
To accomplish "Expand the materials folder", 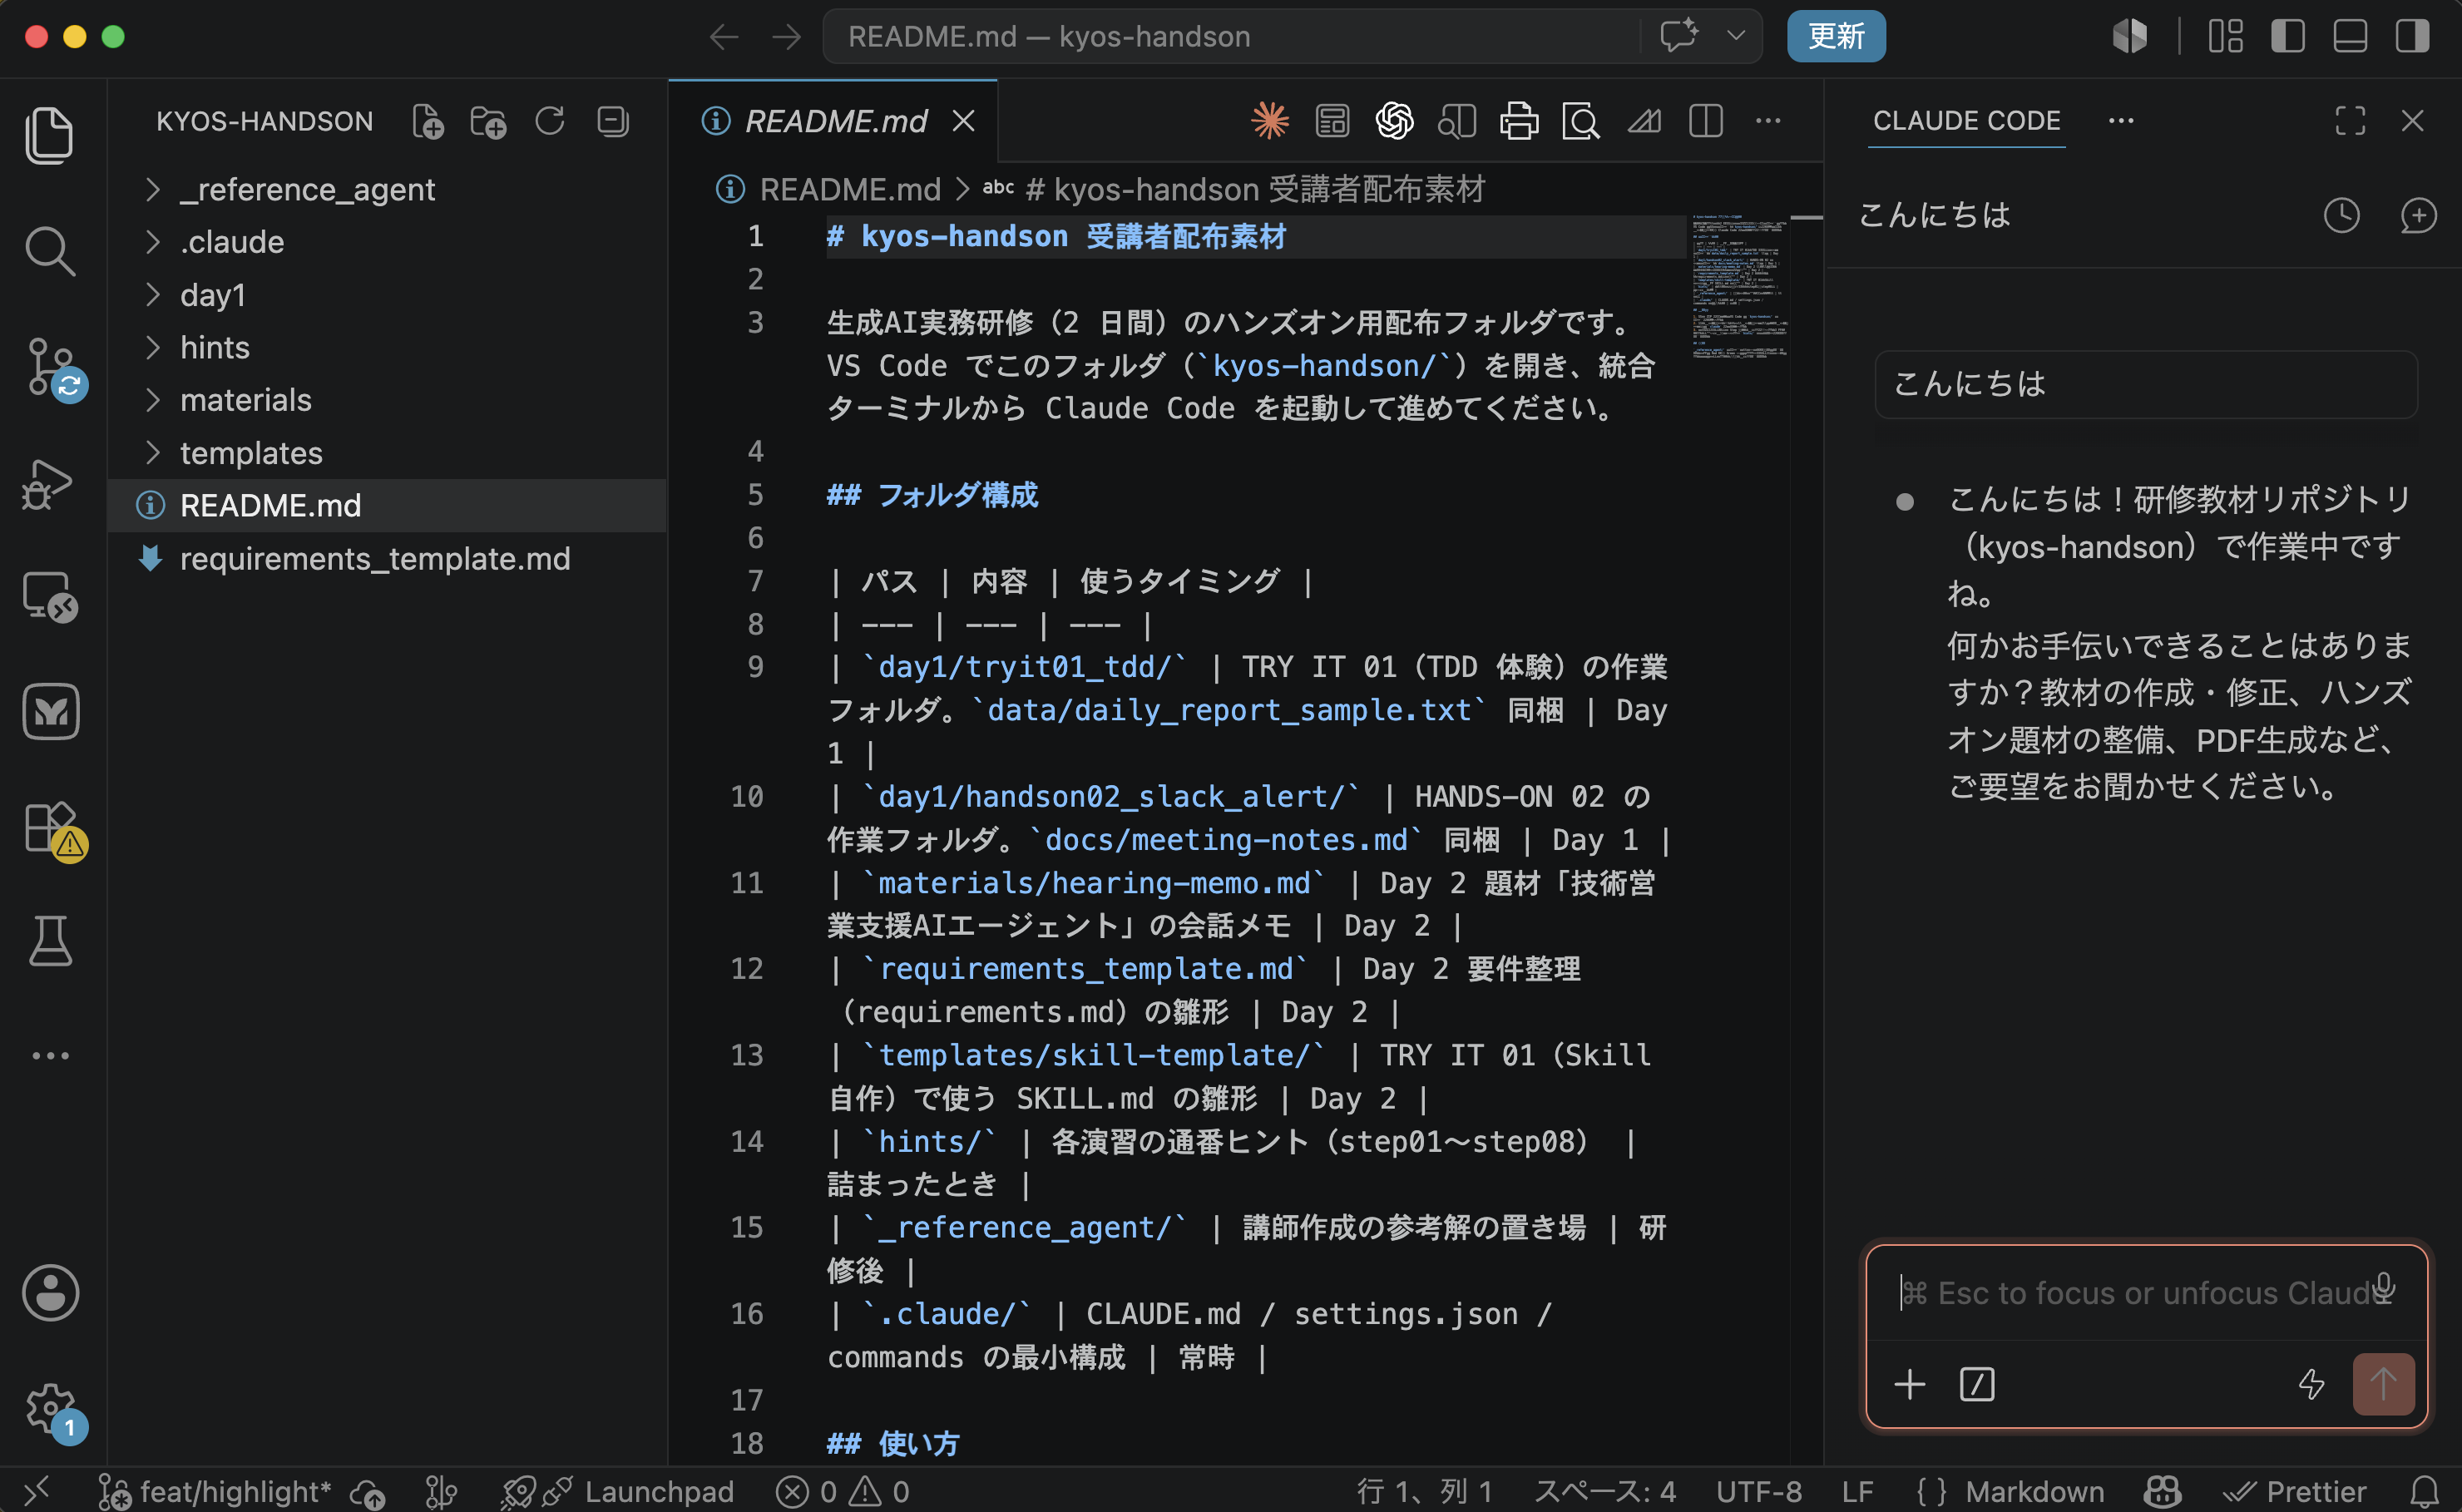I will (x=386, y=400).
